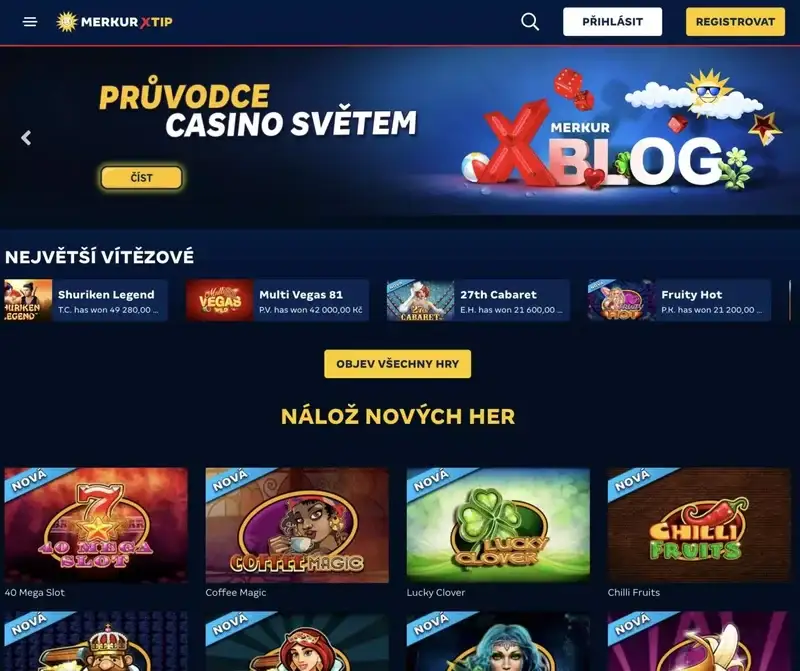The height and width of the screenshot is (671, 800).
Task: Click OBJEV VŠECHNY HRY button
Action: 397,364
